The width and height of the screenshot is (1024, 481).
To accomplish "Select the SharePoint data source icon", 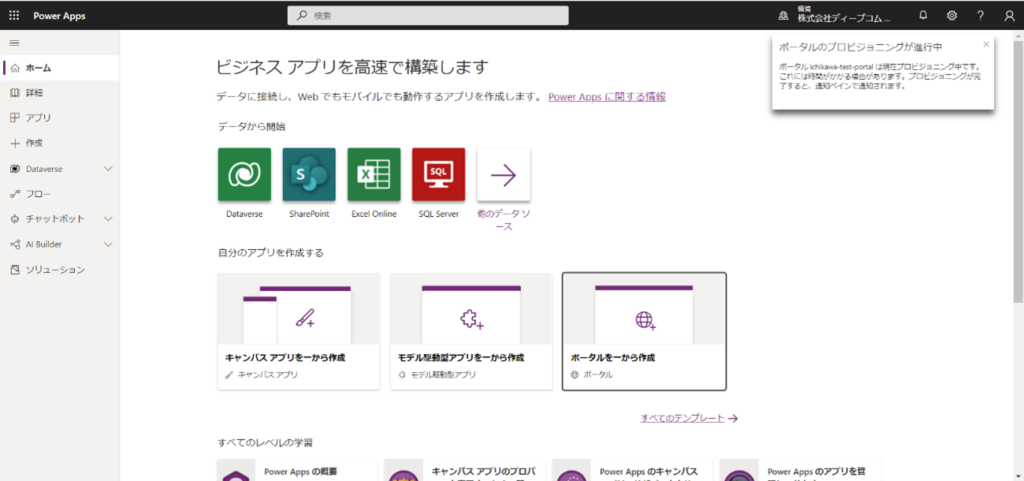I will (x=309, y=174).
